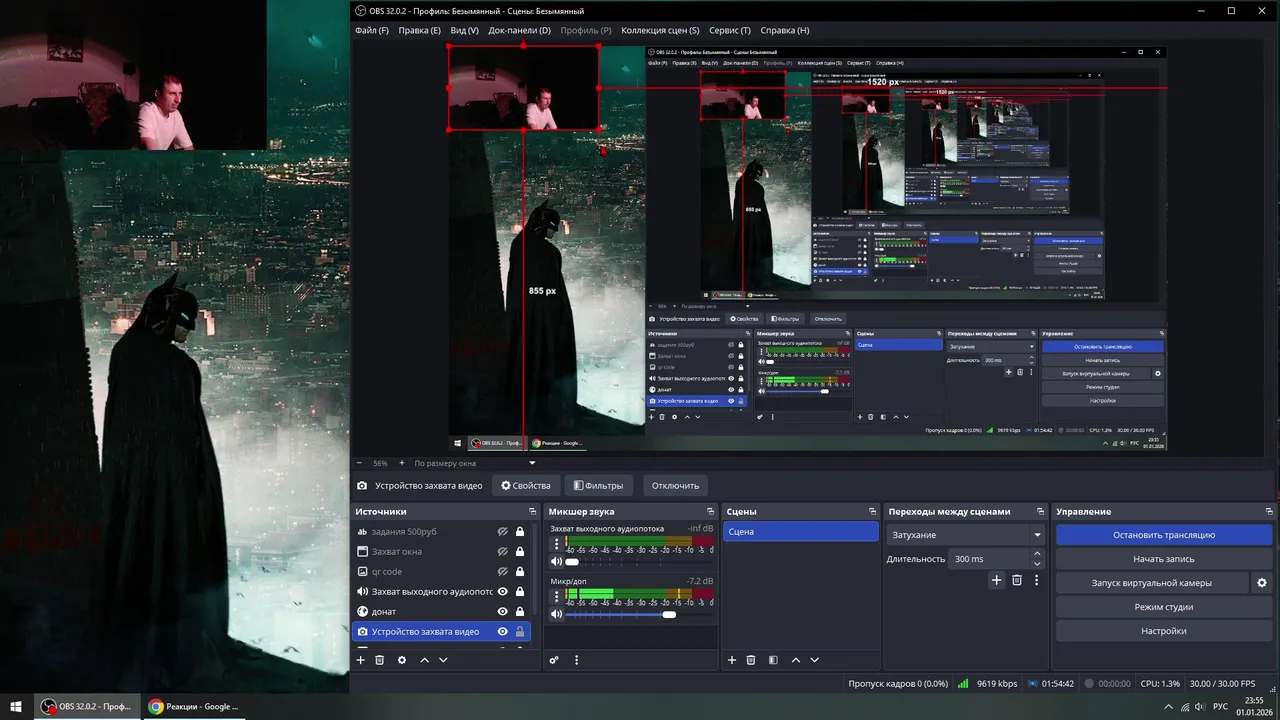Mute Захват выходного аудиопотока in mixer
The width and height of the screenshot is (1280, 720).
[556, 562]
